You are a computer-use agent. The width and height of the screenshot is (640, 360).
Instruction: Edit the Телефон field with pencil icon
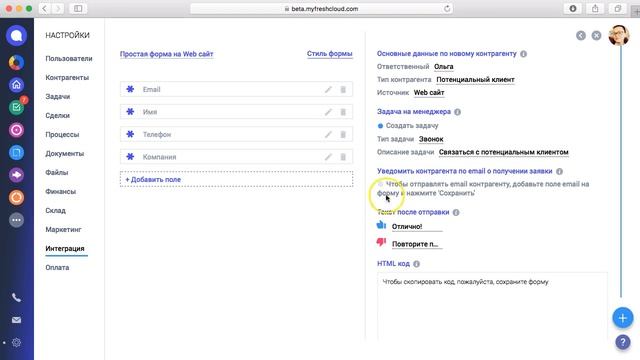coord(328,134)
